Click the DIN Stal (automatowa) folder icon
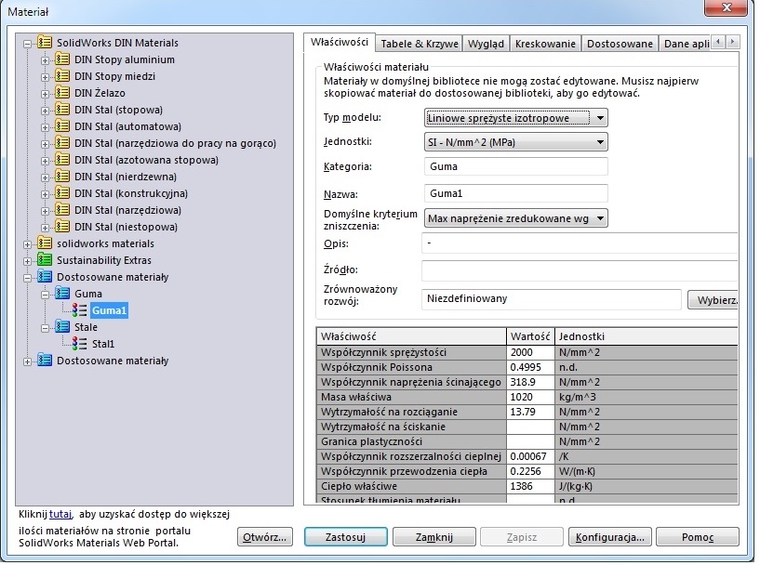 click(62, 126)
